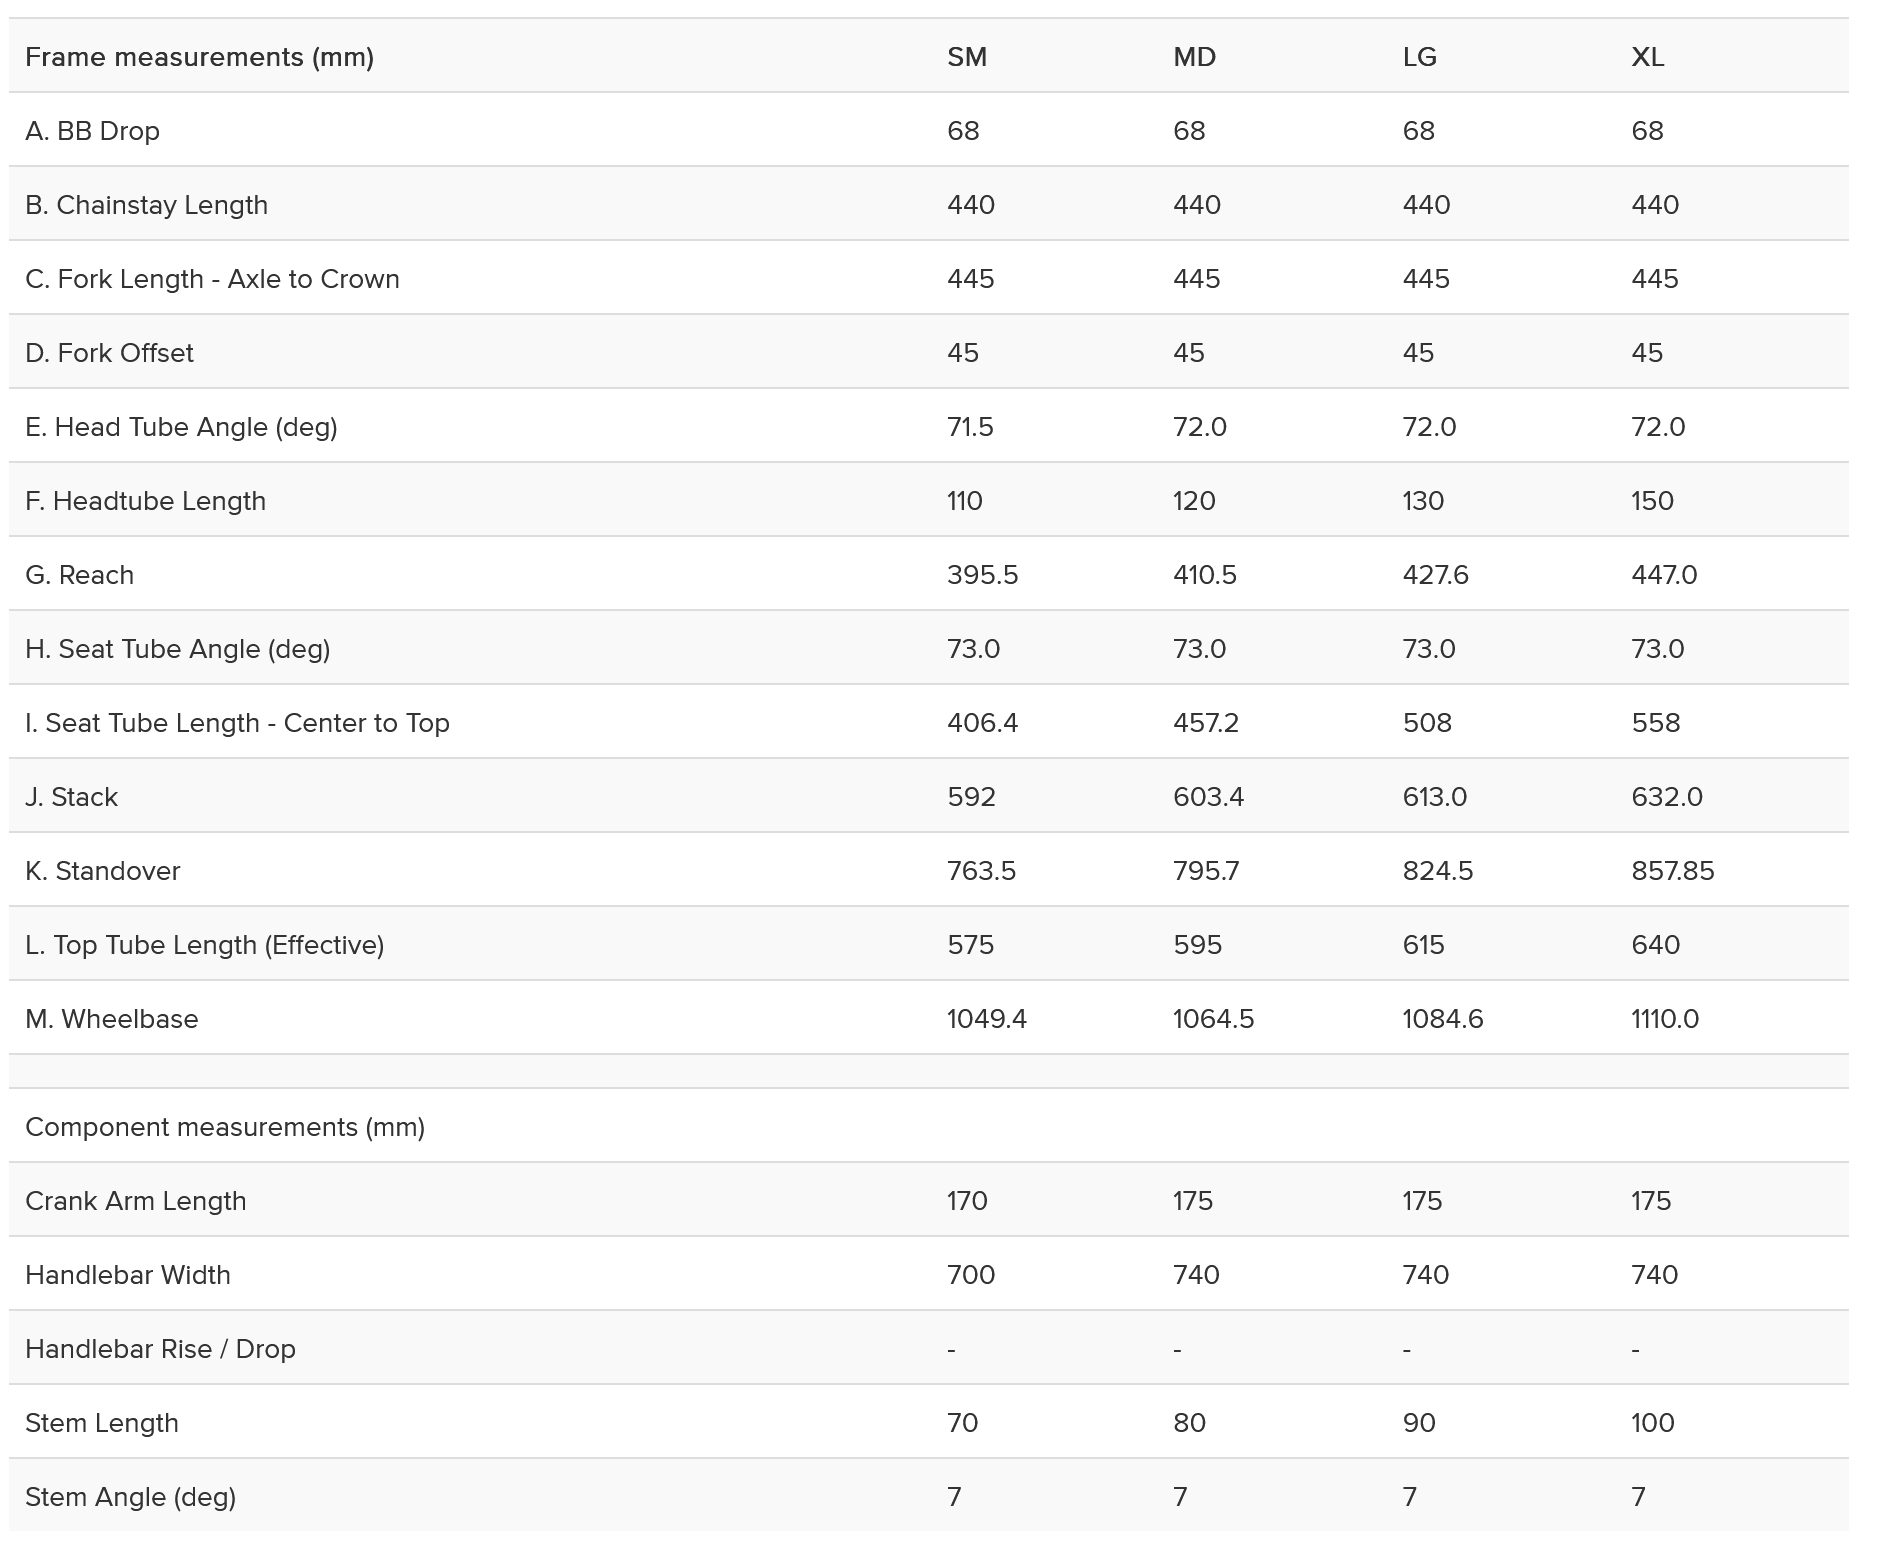
Task: Select the MD Seat Tube Length value 457.2
Action: pyautogui.click(x=1205, y=723)
